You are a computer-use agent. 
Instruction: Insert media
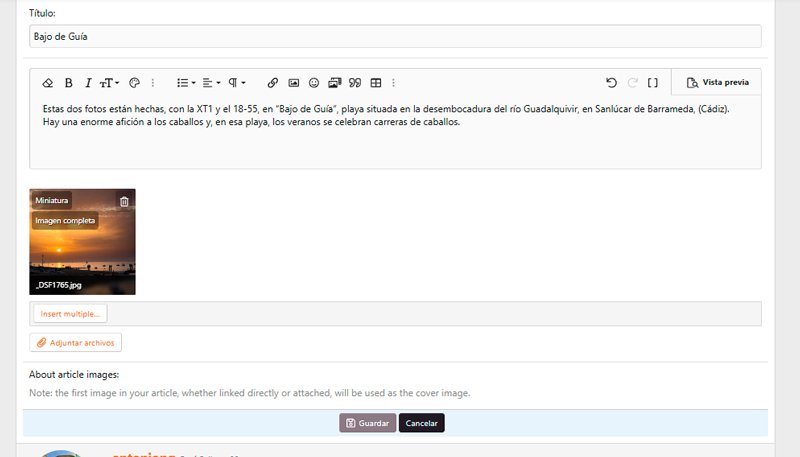tap(335, 83)
